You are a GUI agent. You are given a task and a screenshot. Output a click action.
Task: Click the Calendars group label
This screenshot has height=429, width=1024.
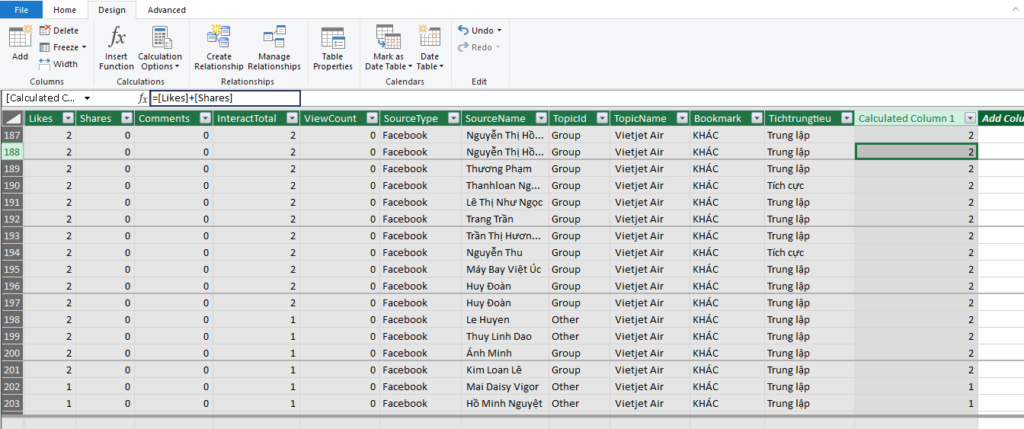coord(405,82)
